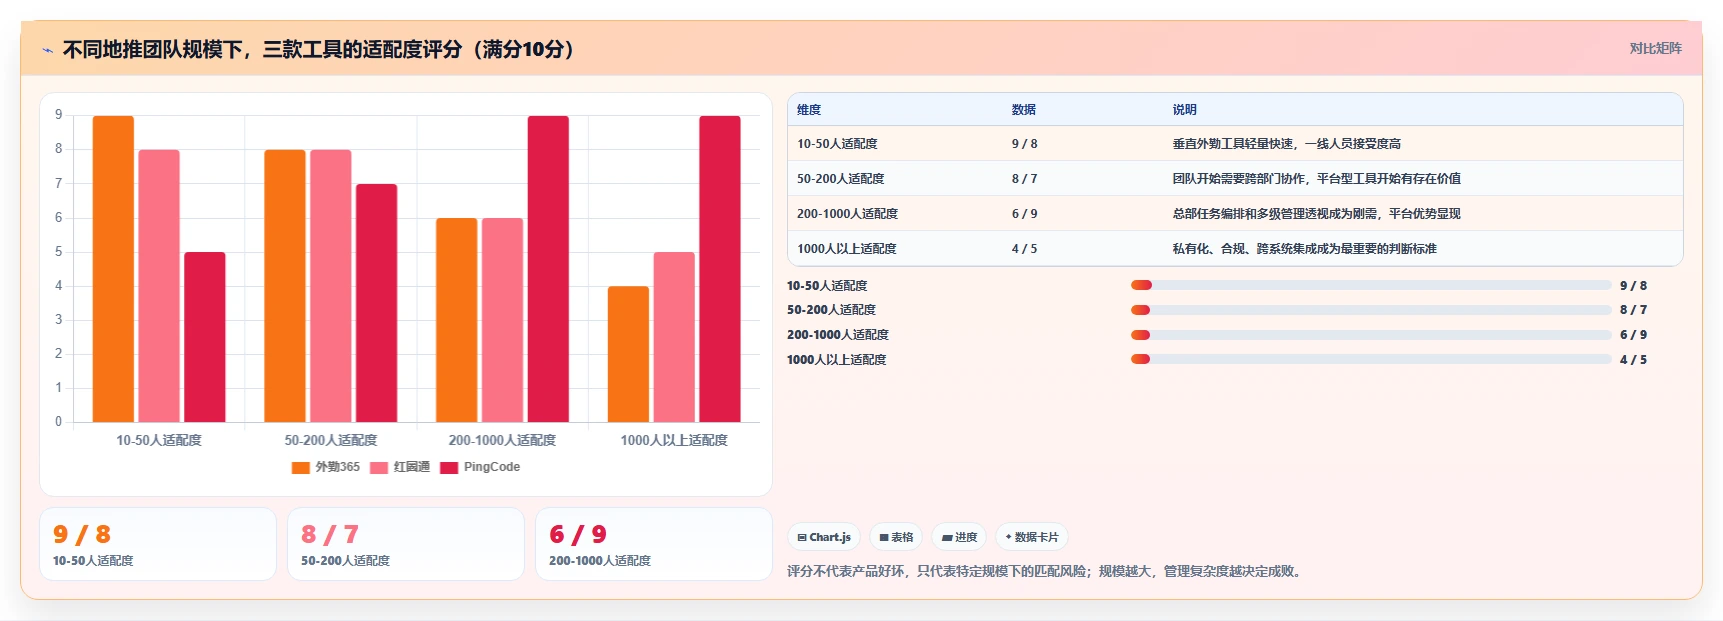Click progress list label 50-200人适配度
1723x621 pixels.
831,310
